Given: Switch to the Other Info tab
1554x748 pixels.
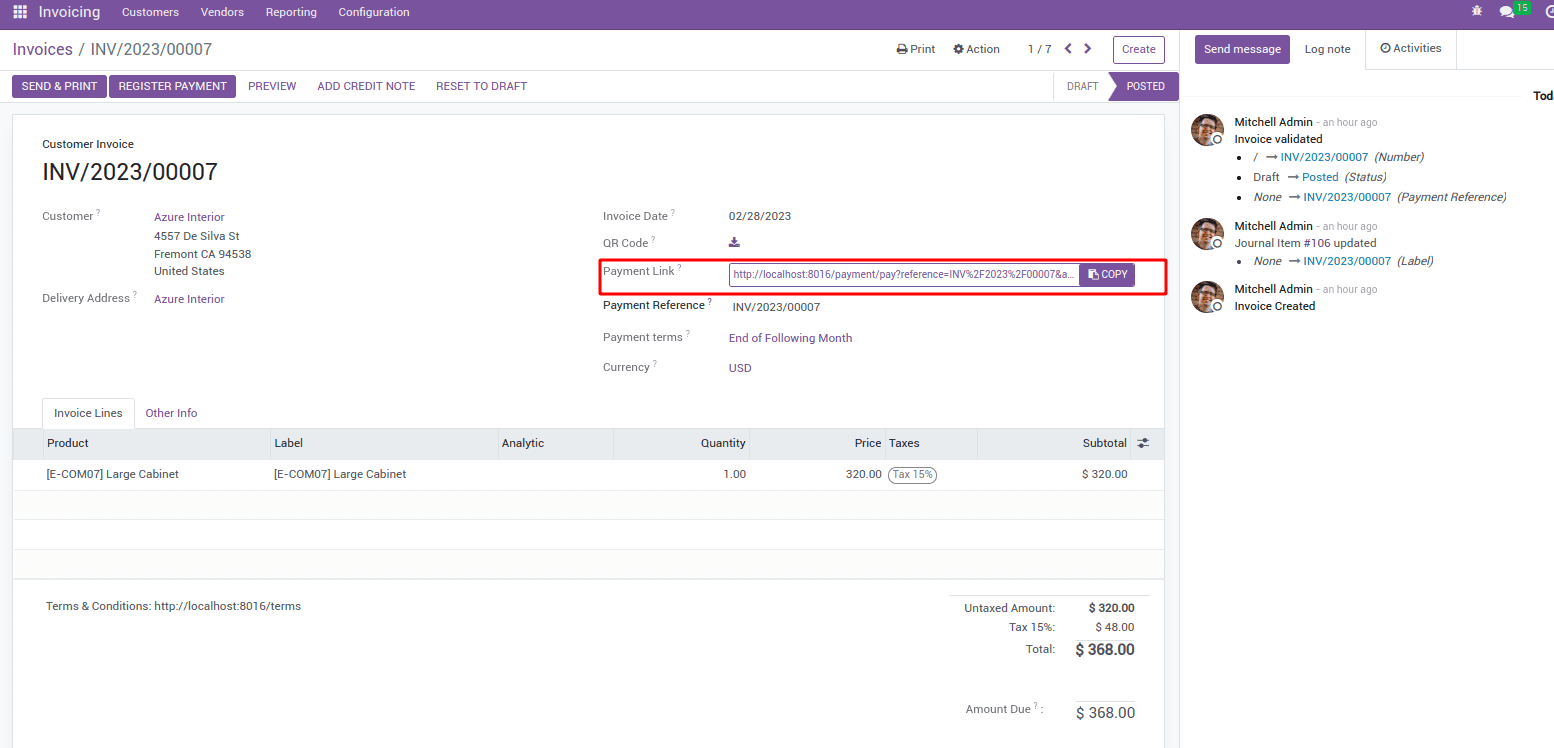Looking at the screenshot, I should pyautogui.click(x=171, y=412).
